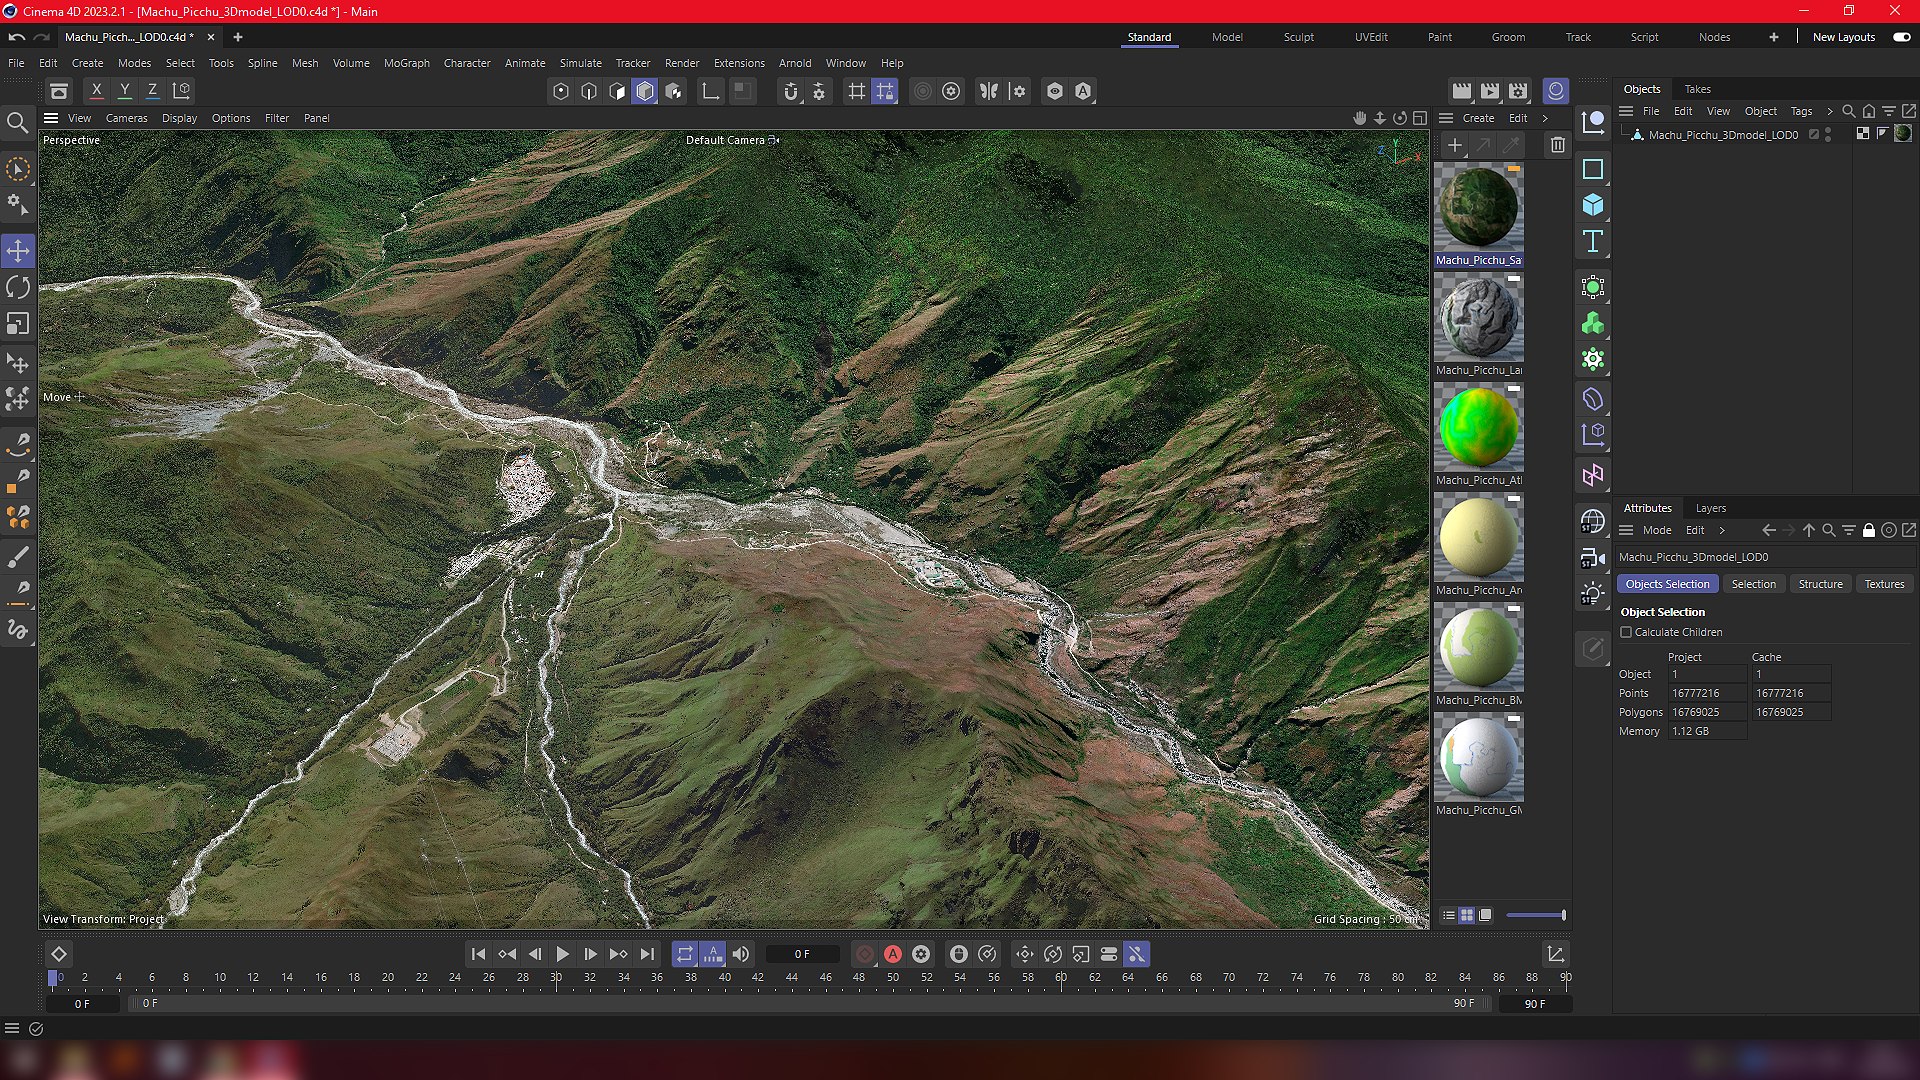Open the Render menu
1920x1080 pixels.
(x=682, y=63)
